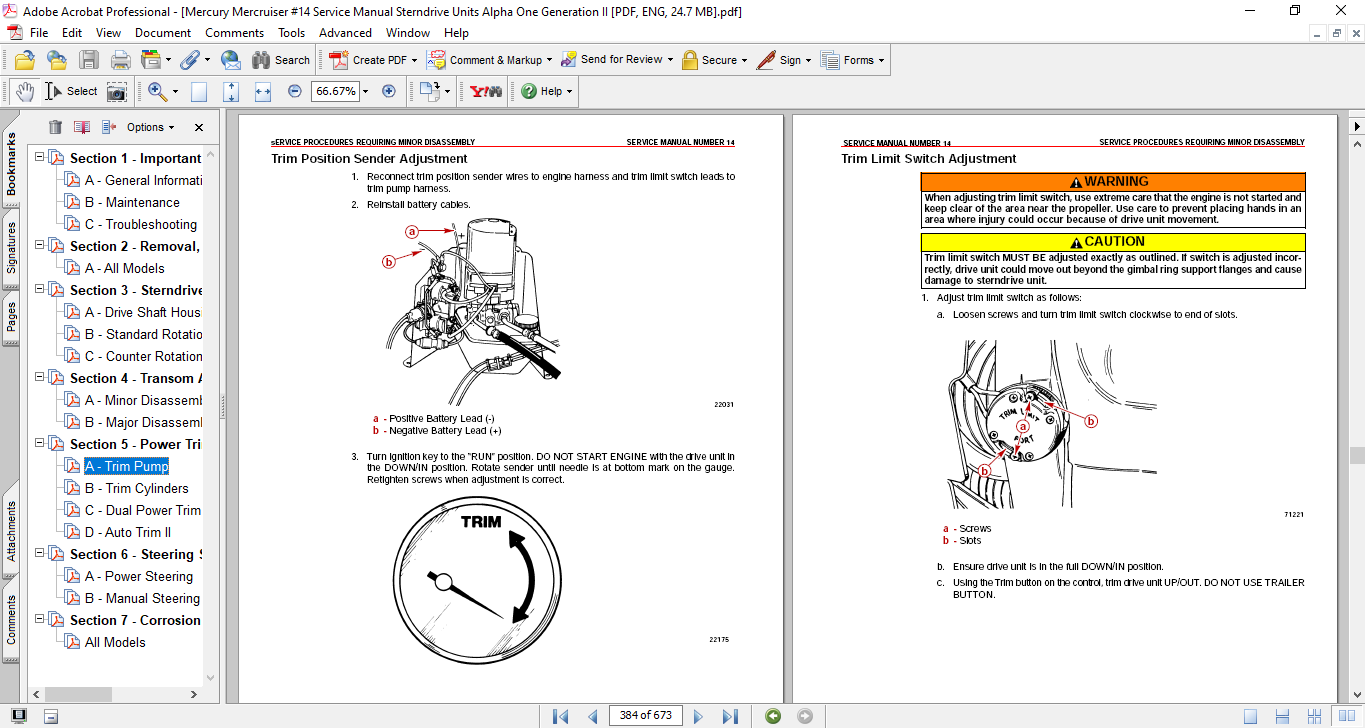Image resolution: width=1365 pixels, height=728 pixels.
Task: Print the service manual
Action: tap(119, 59)
